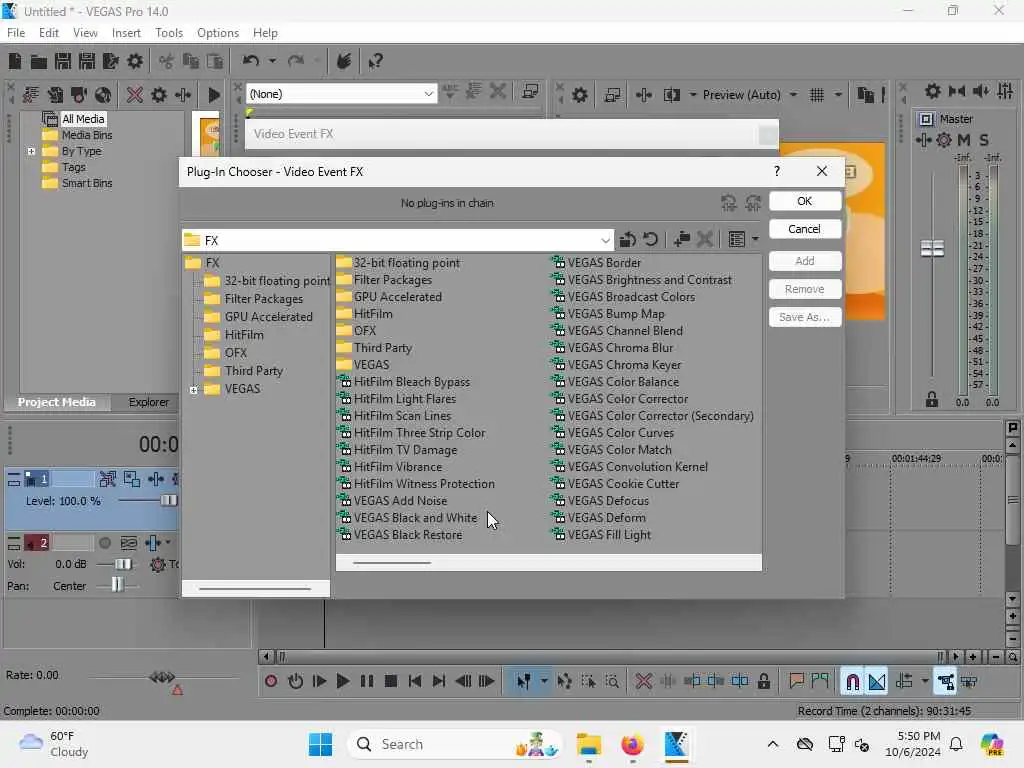Image resolution: width=1024 pixels, height=768 pixels.
Task: Click the Undo arrow in main toolbar
Action: pos(251,61)
